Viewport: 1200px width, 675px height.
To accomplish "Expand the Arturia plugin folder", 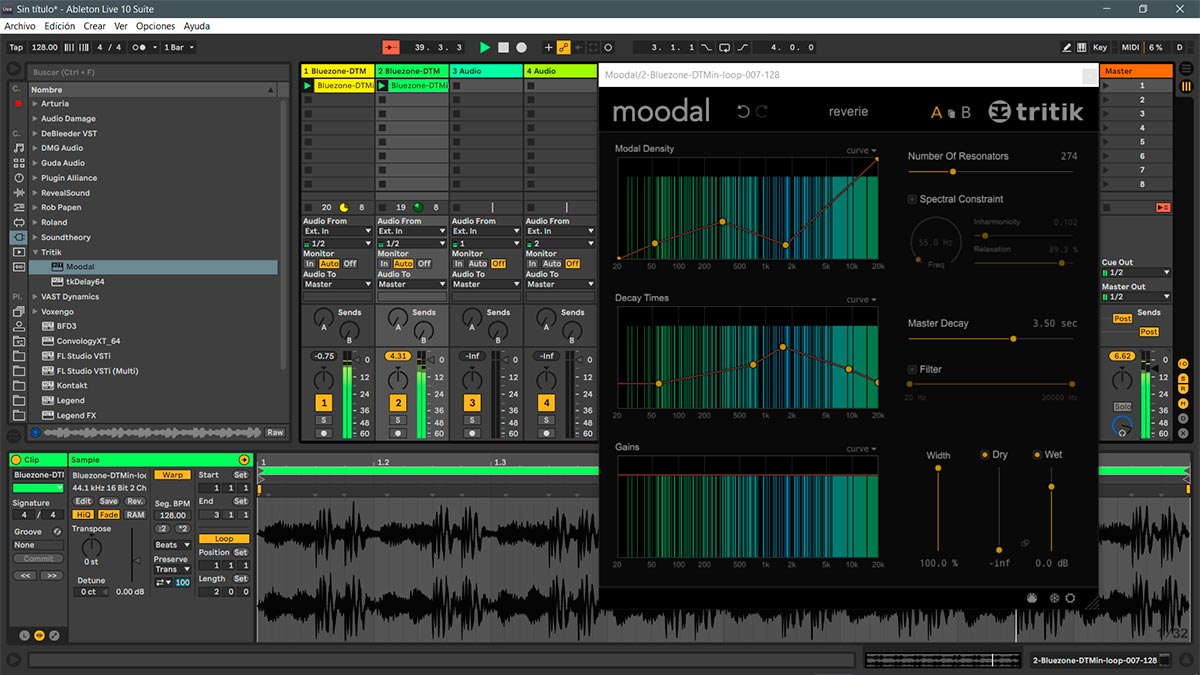I will coord(34,104).
